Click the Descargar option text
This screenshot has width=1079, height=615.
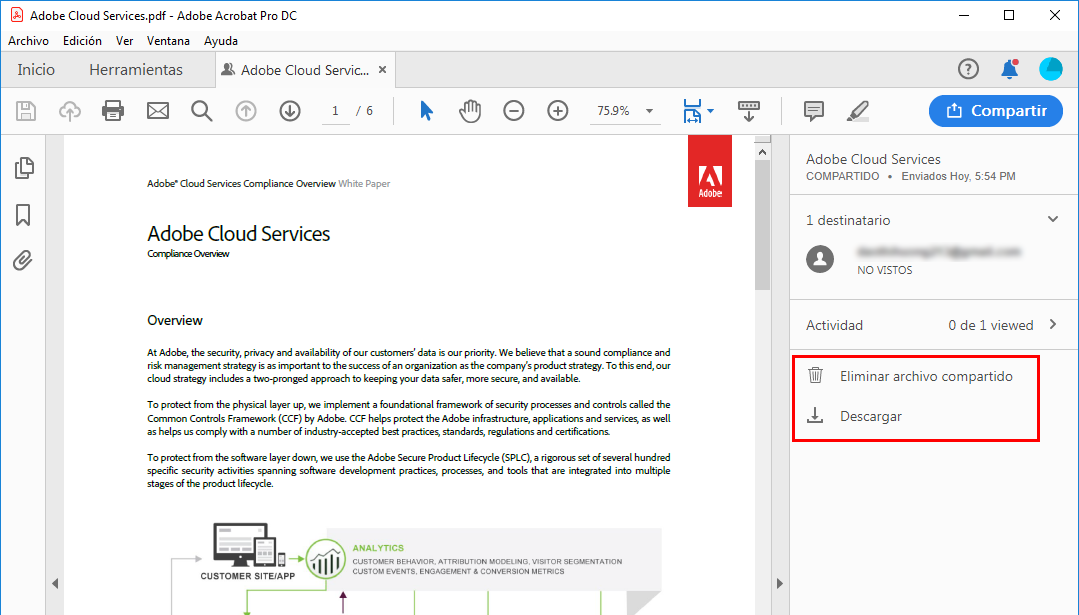click(x=870, y=416)
